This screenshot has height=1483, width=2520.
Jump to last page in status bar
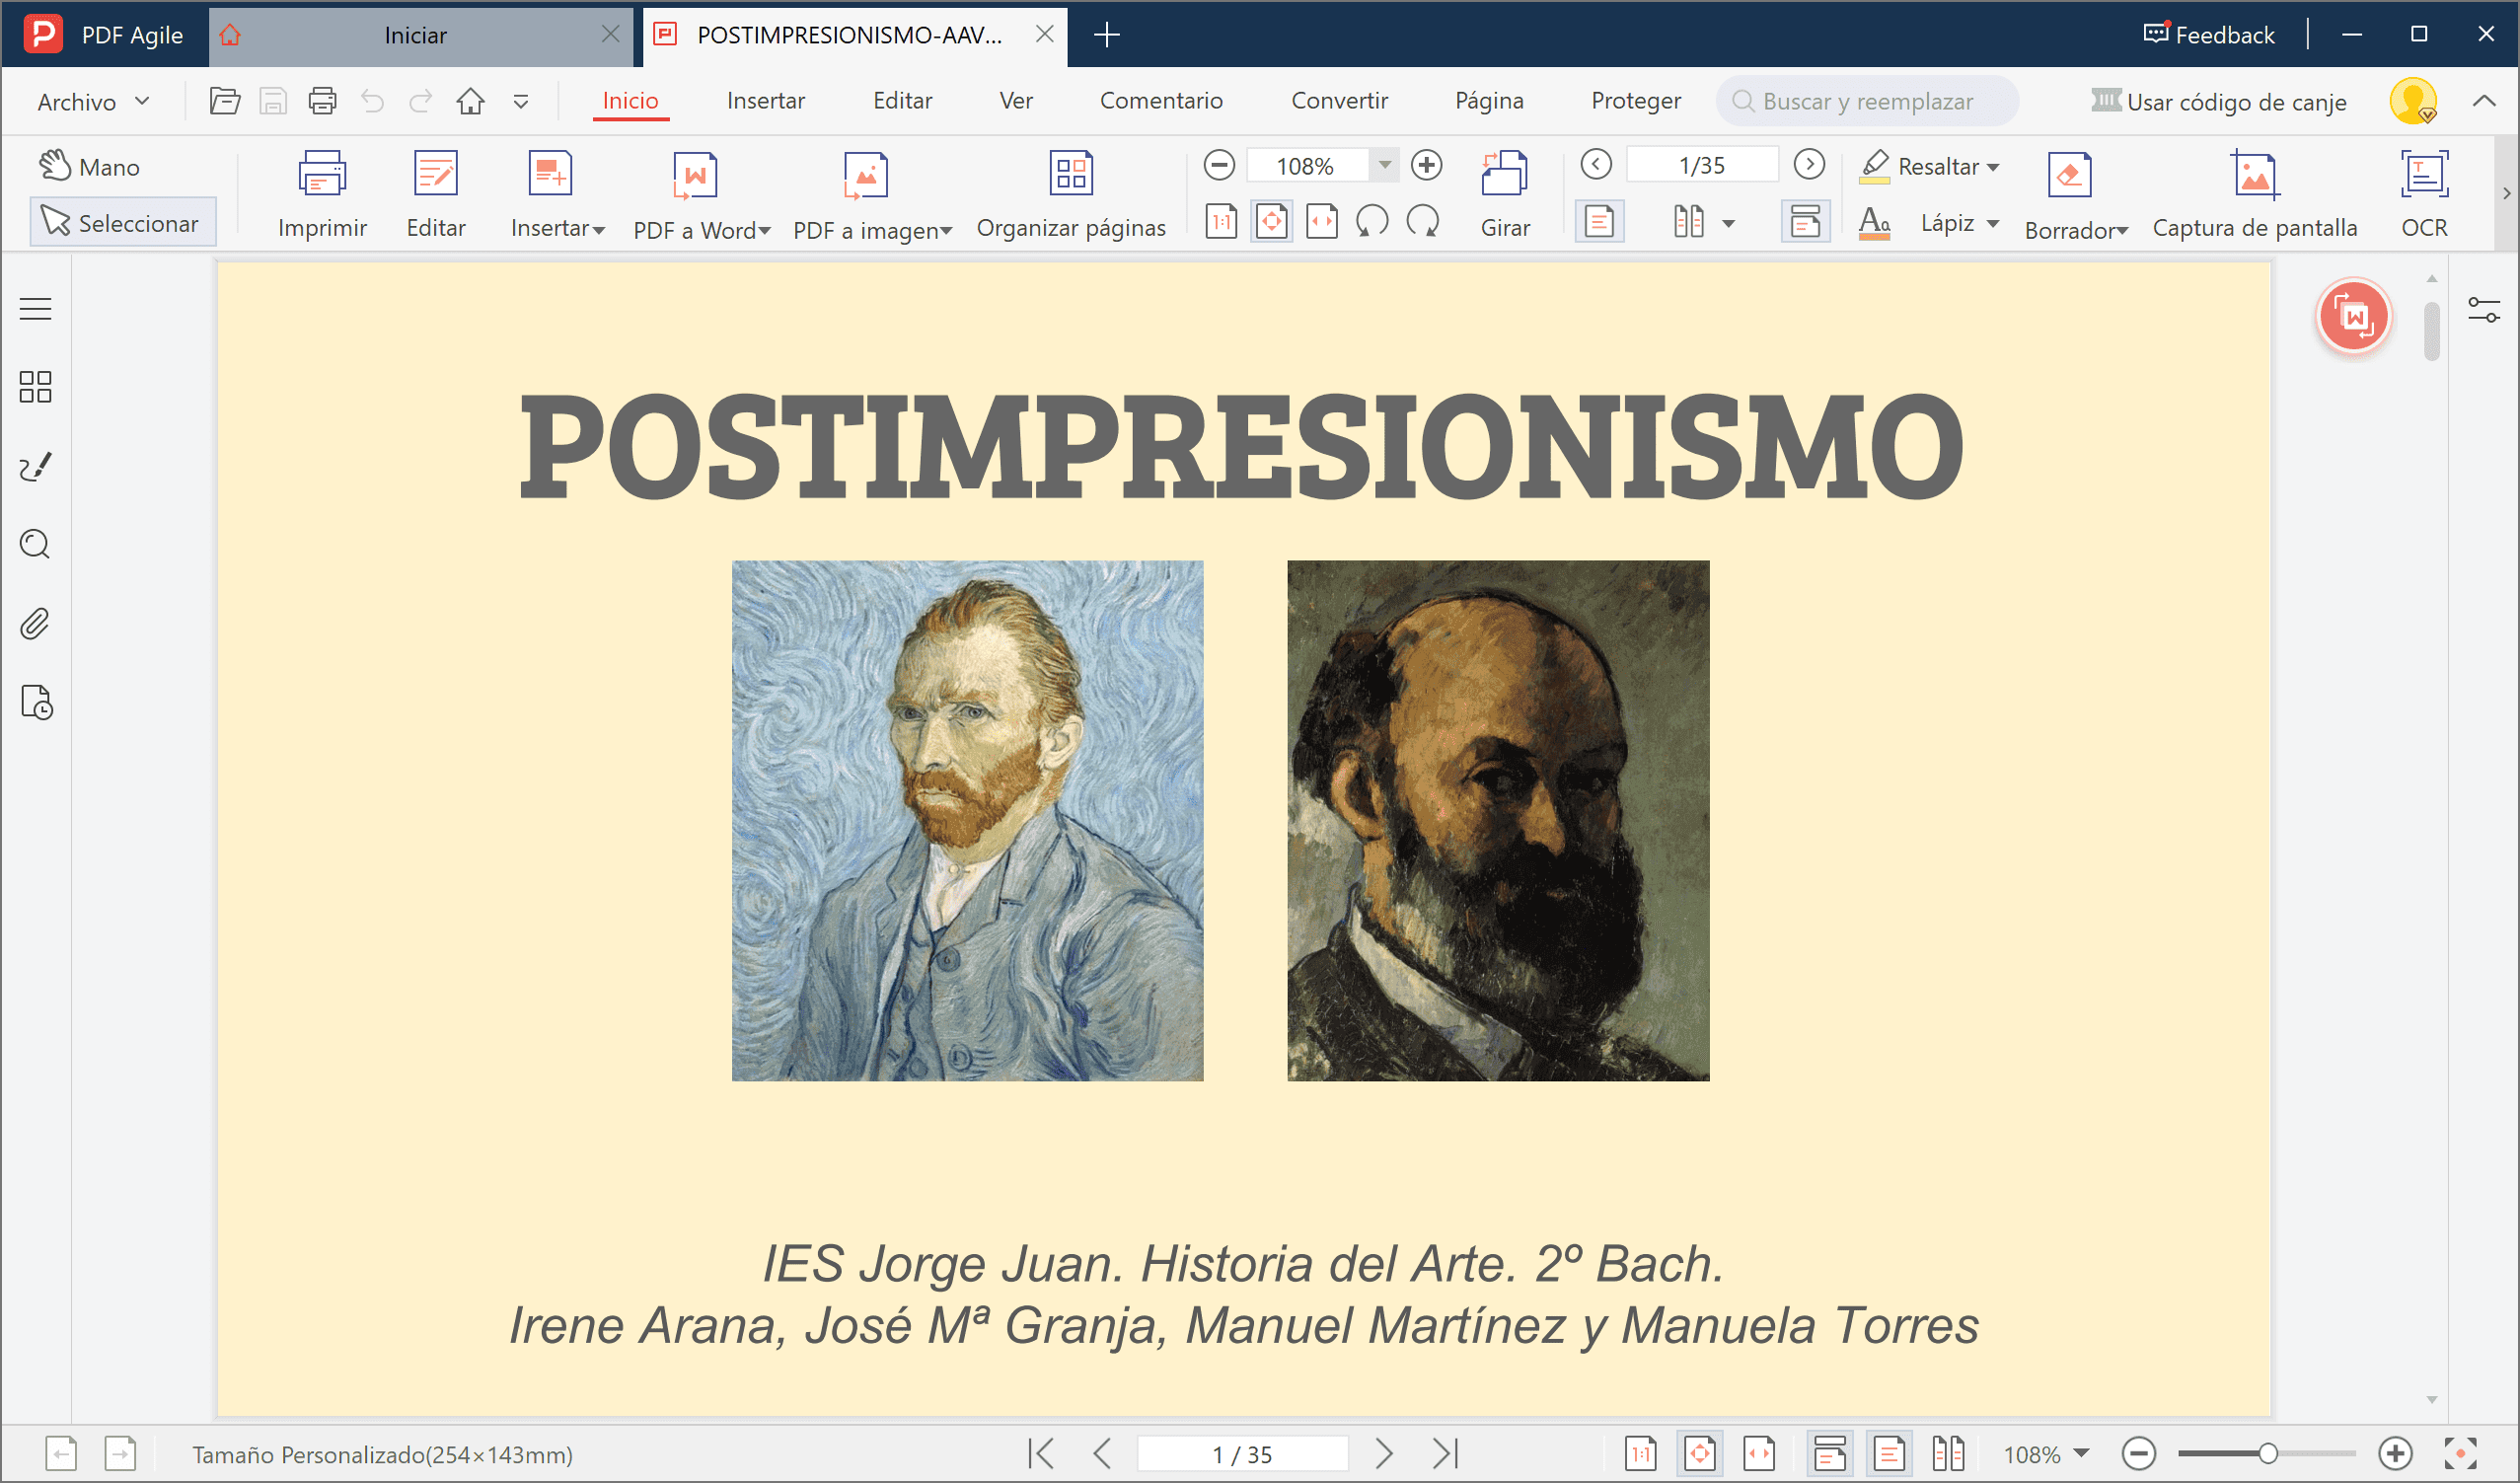click(x=1446, y=1453)
